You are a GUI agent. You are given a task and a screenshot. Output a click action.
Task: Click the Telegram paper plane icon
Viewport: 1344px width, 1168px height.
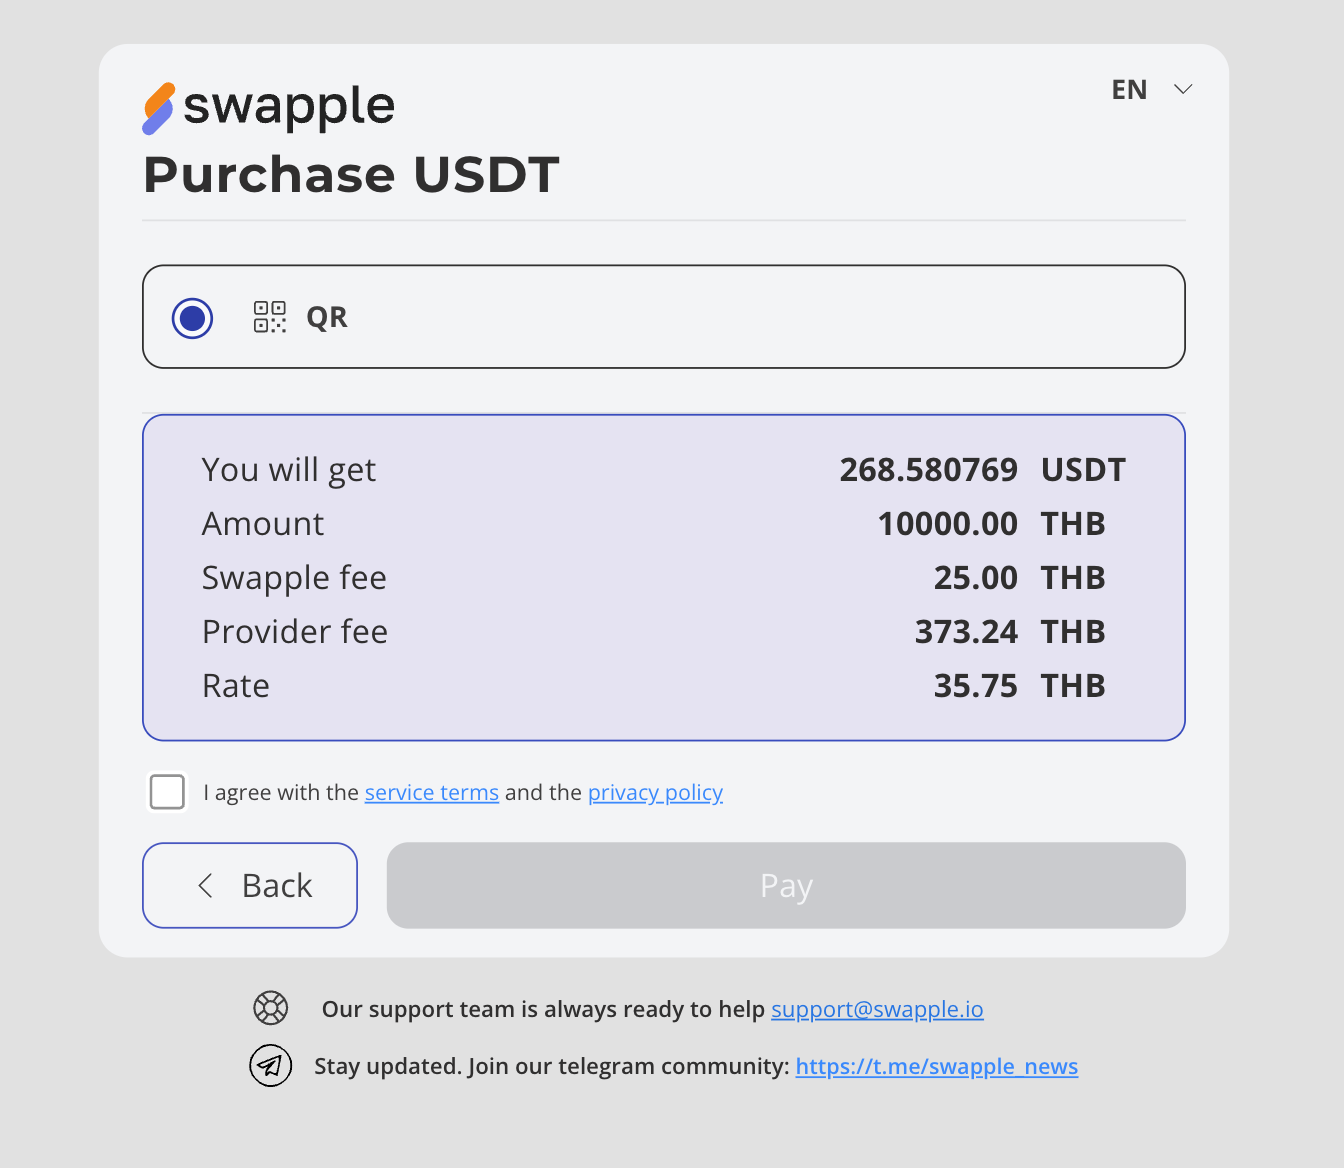(x=270, y=1065)
